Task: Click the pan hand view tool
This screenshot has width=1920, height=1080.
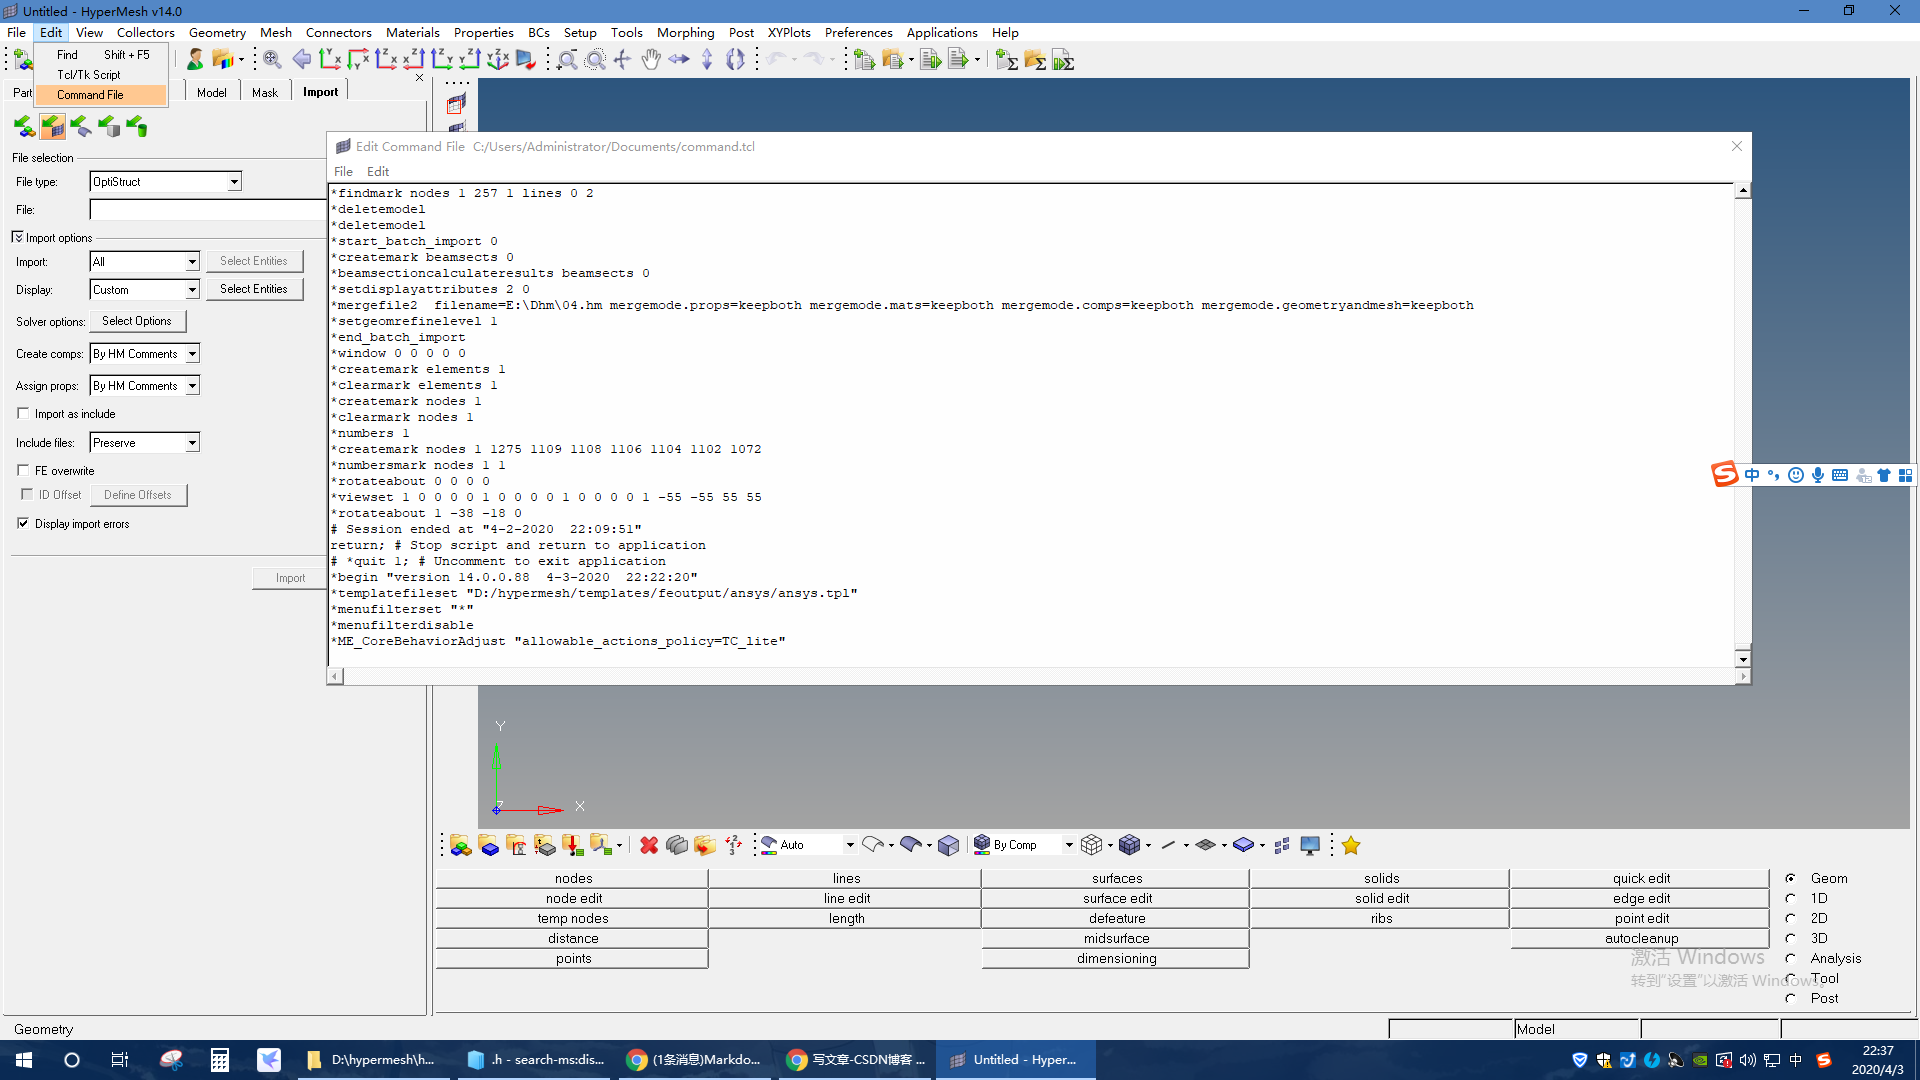Action: point(651,60)
